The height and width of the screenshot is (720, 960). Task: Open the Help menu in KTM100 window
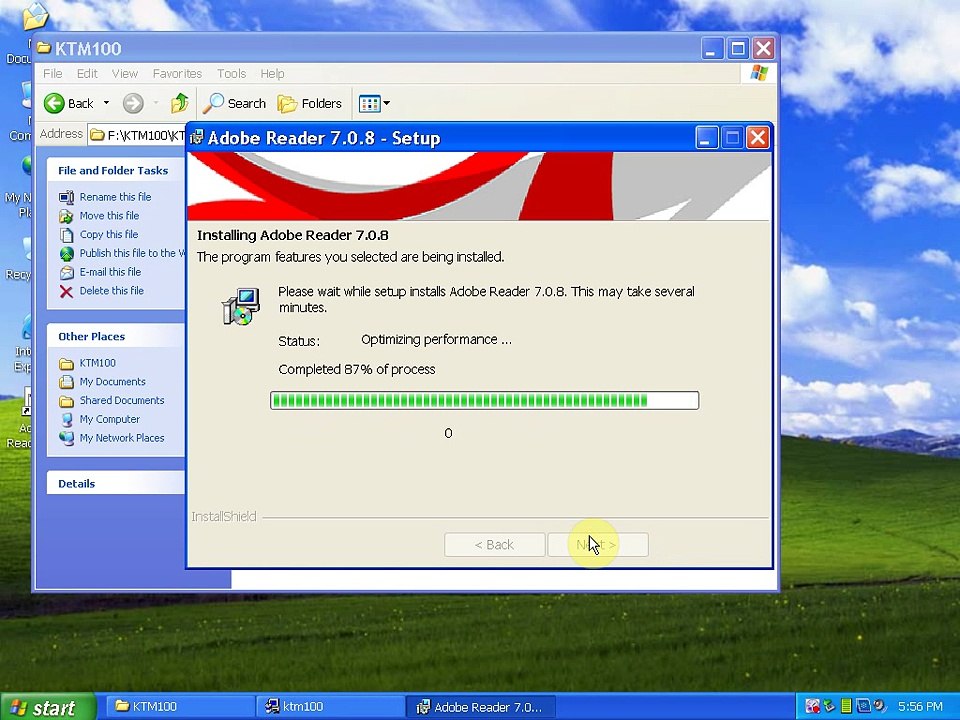(272, 73)
